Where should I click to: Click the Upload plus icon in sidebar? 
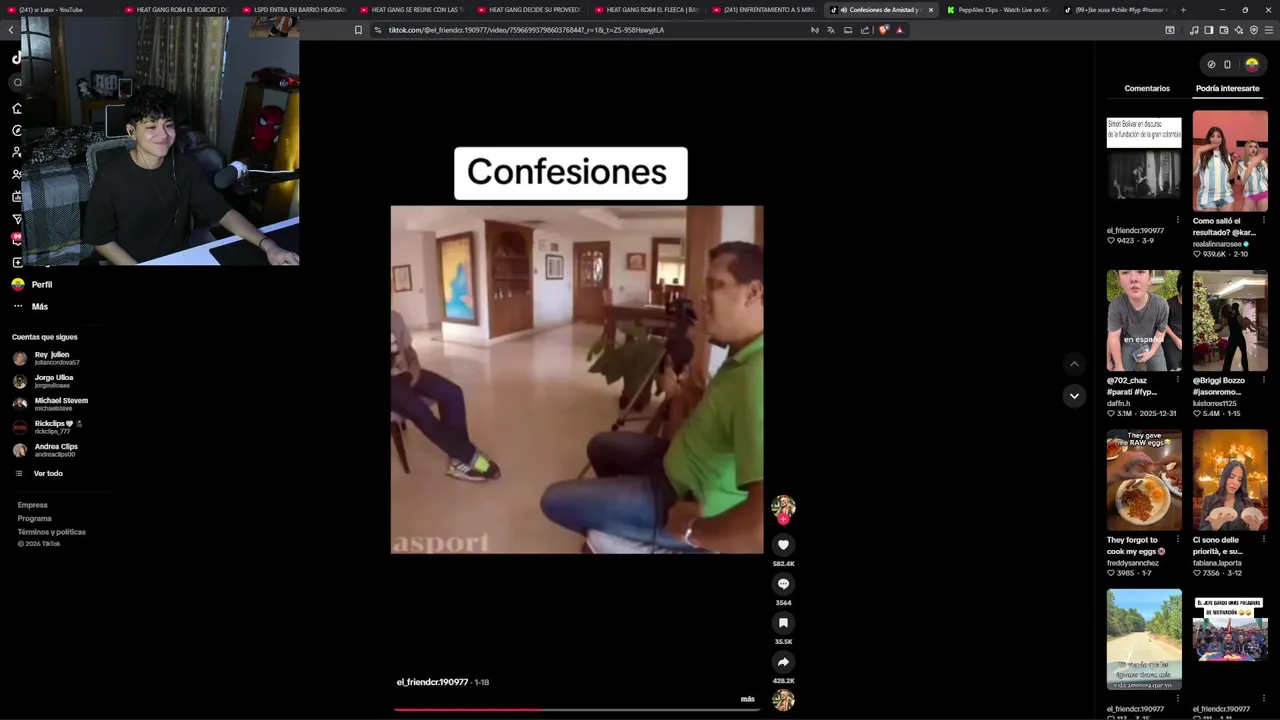tap(17, 262)
